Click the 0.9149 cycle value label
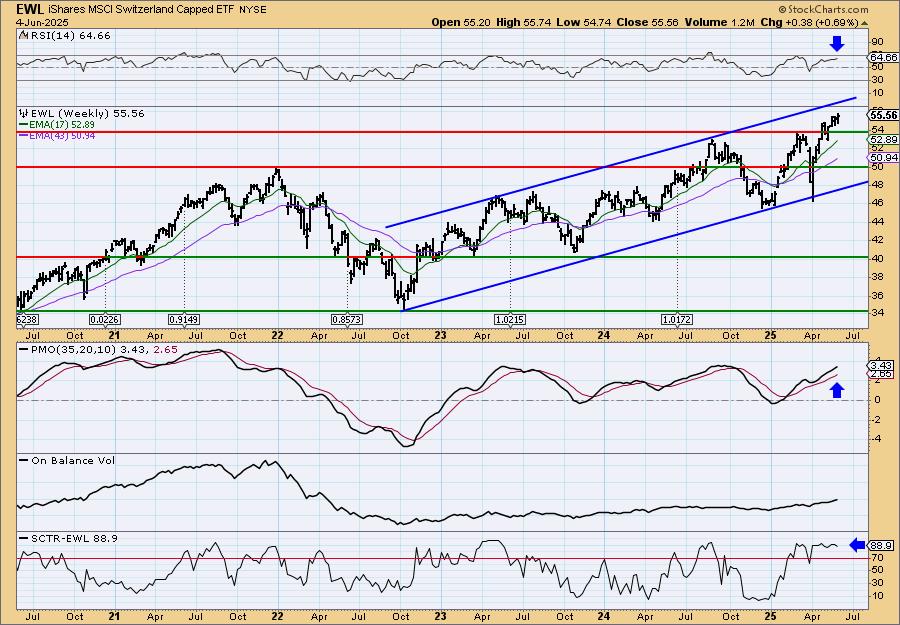The width and height of the screenshot is (900, 625). tap(184, 319)
